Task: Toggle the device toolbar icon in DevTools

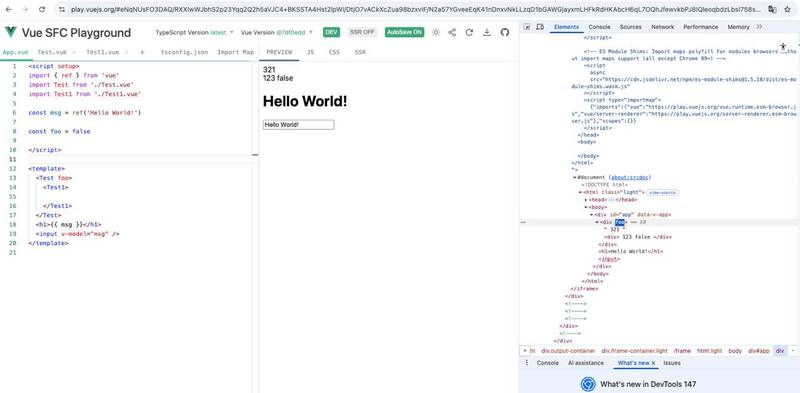Action: [540, 27]
